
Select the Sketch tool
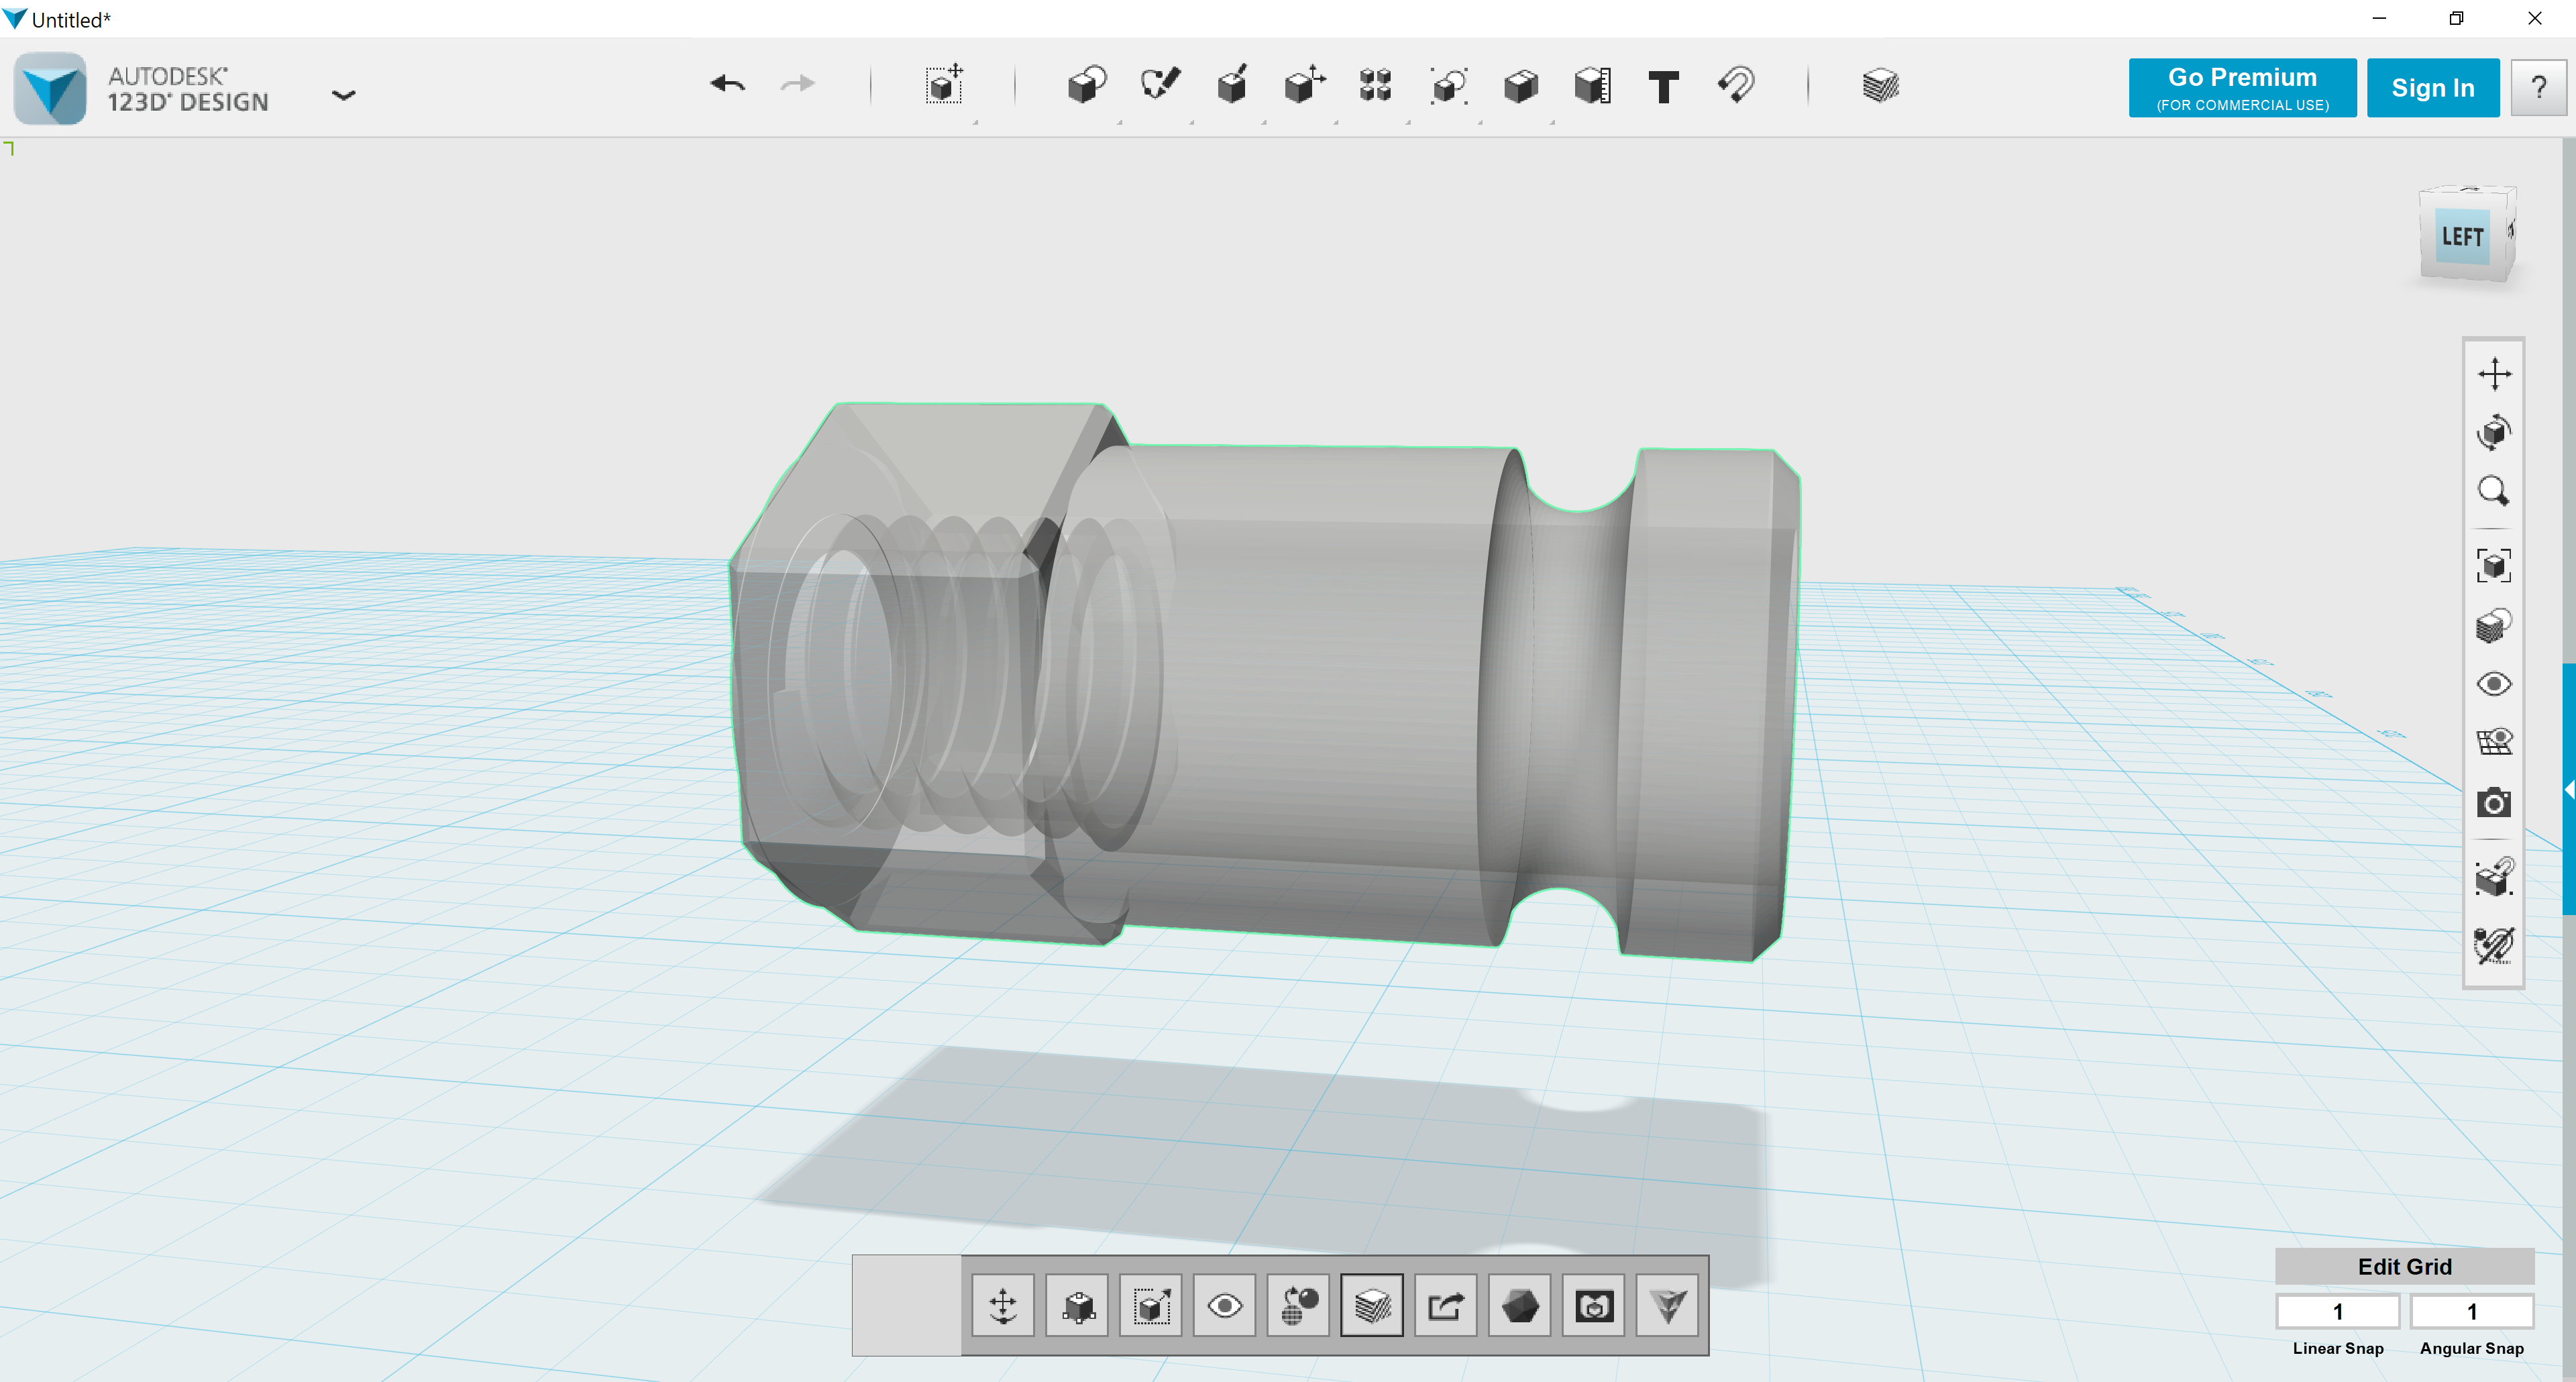[1159, 86]
